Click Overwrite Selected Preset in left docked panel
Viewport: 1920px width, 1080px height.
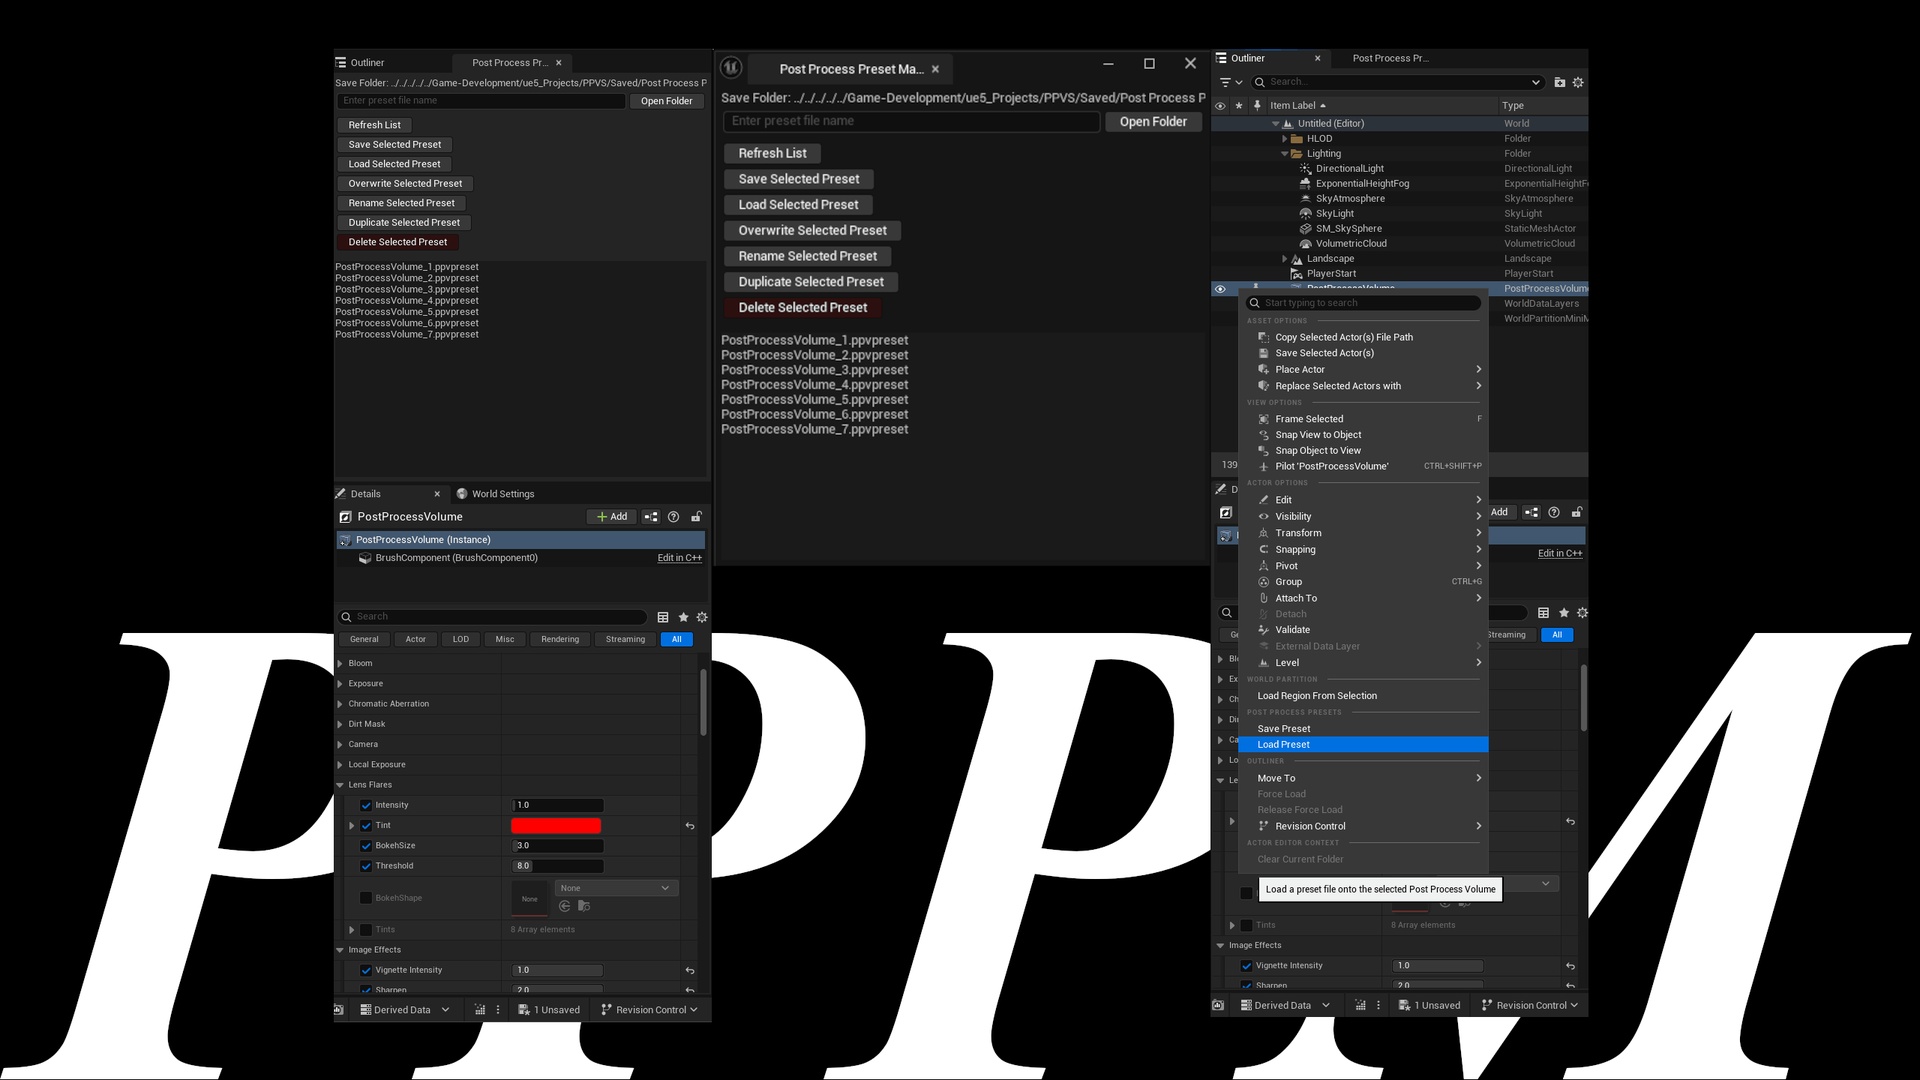(405, 184)
